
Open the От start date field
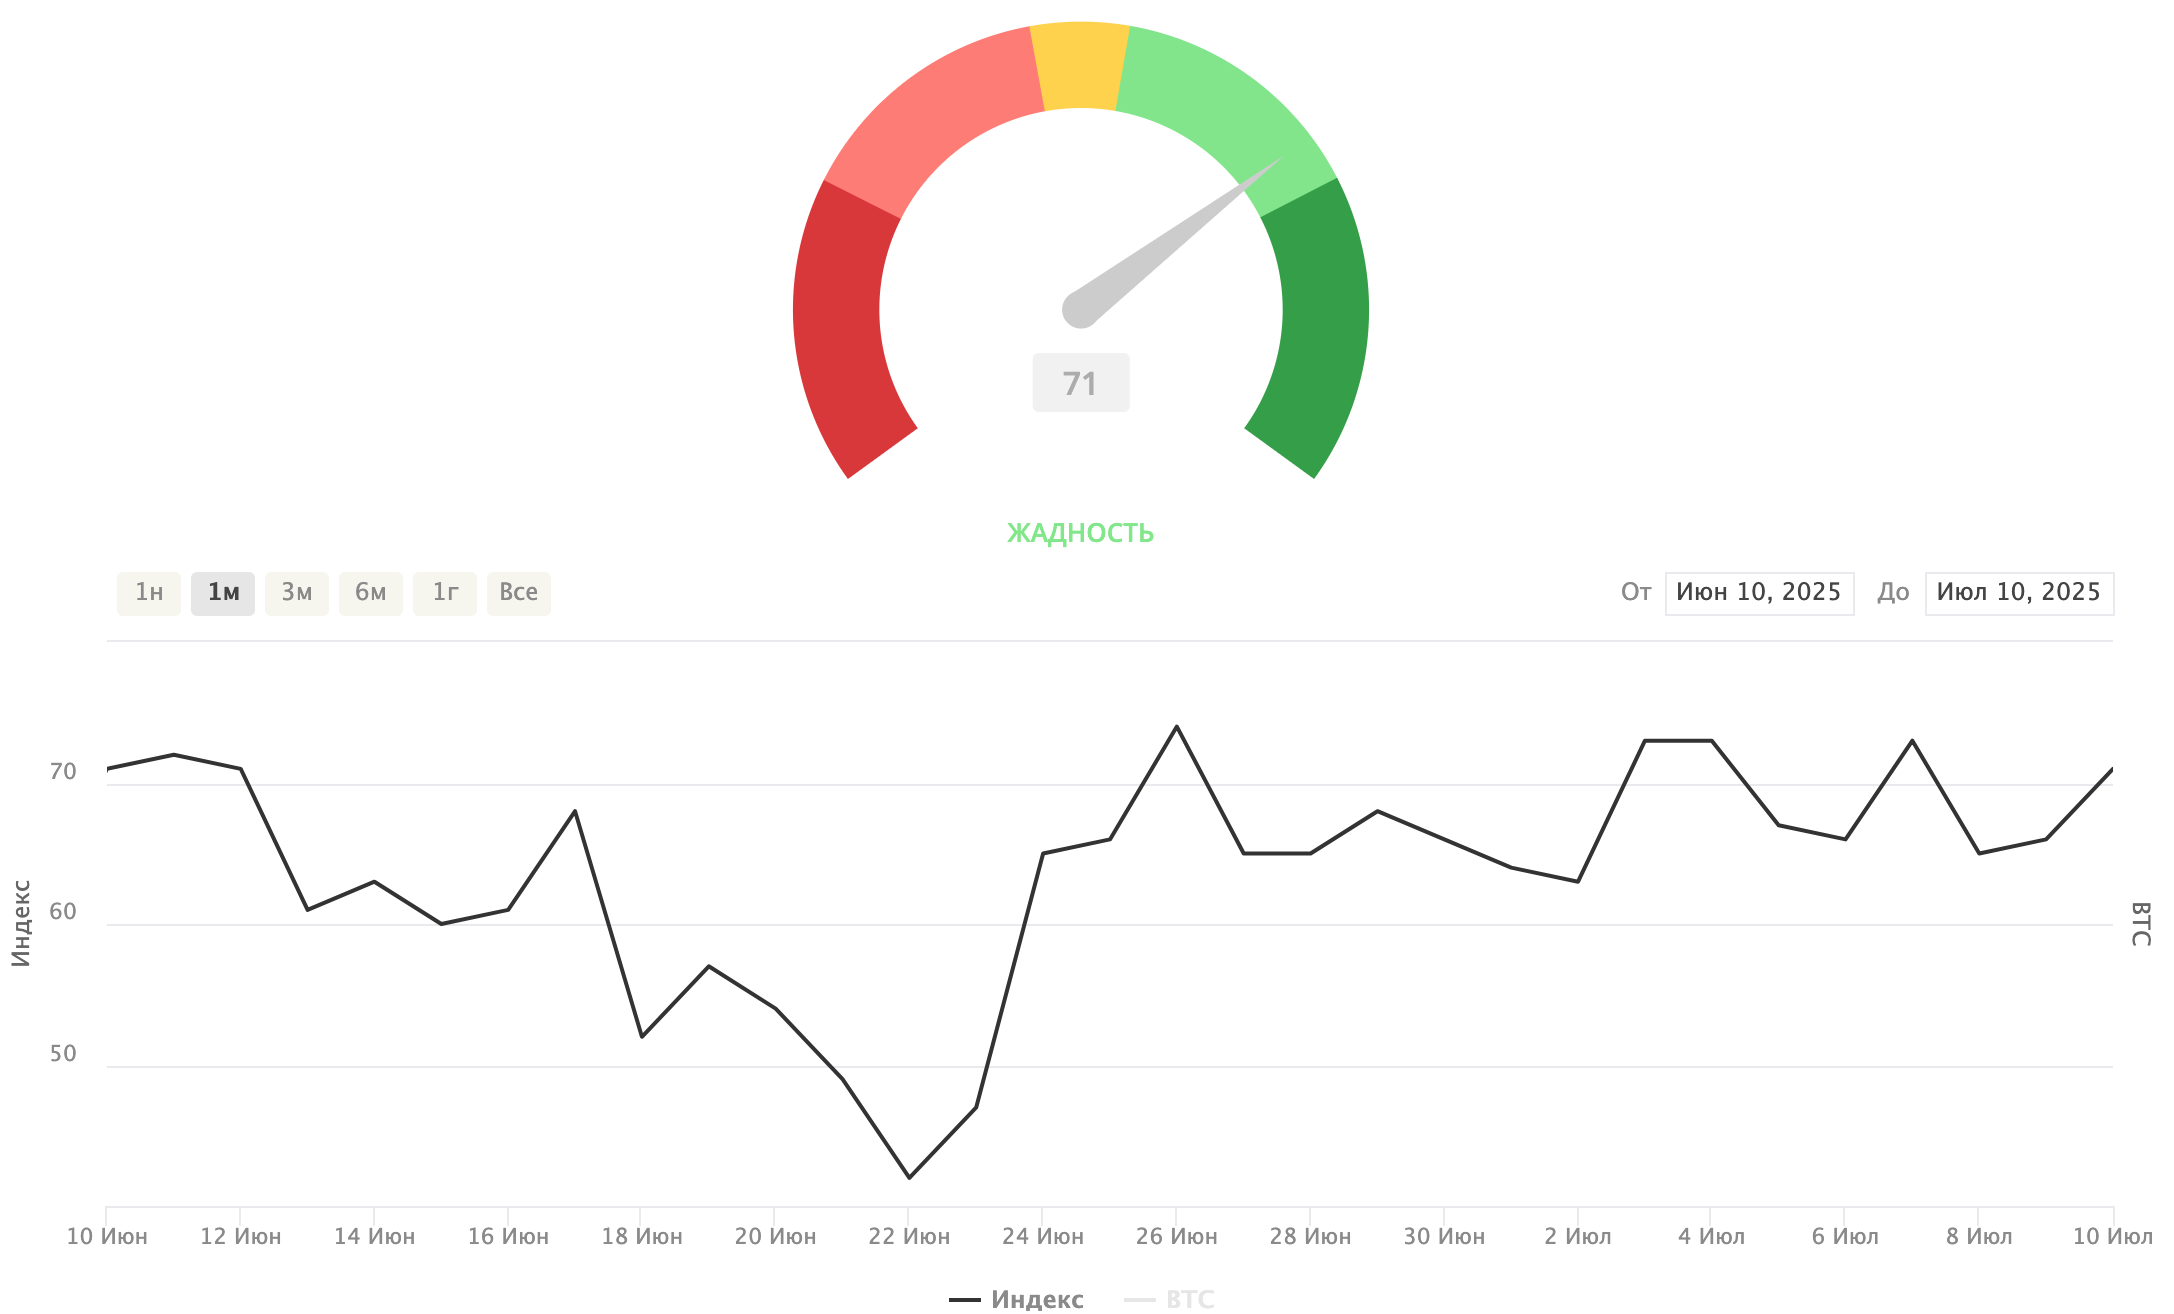(x=1758, y=593)
